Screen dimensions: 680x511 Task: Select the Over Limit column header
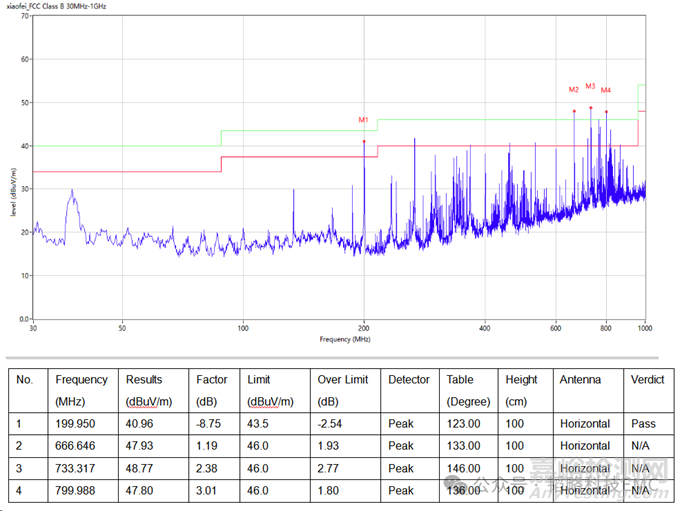[341, 380]
